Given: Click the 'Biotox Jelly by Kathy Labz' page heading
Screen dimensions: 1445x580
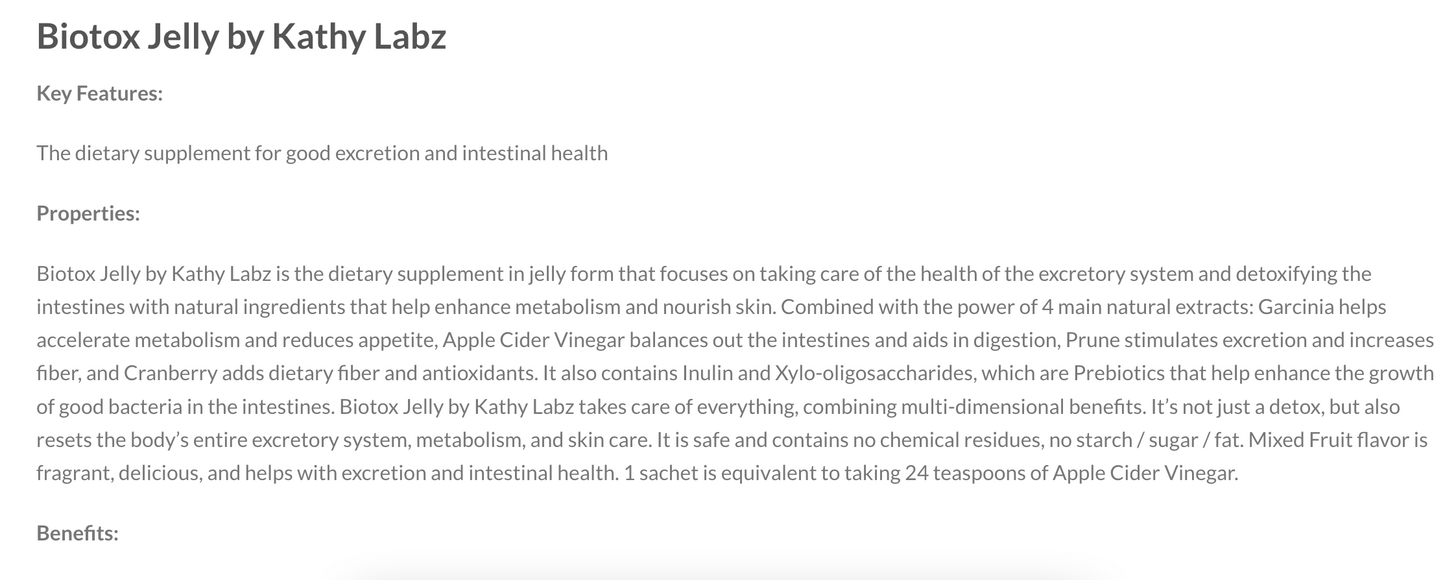Looking at the screenshot, I should [241, 37].
